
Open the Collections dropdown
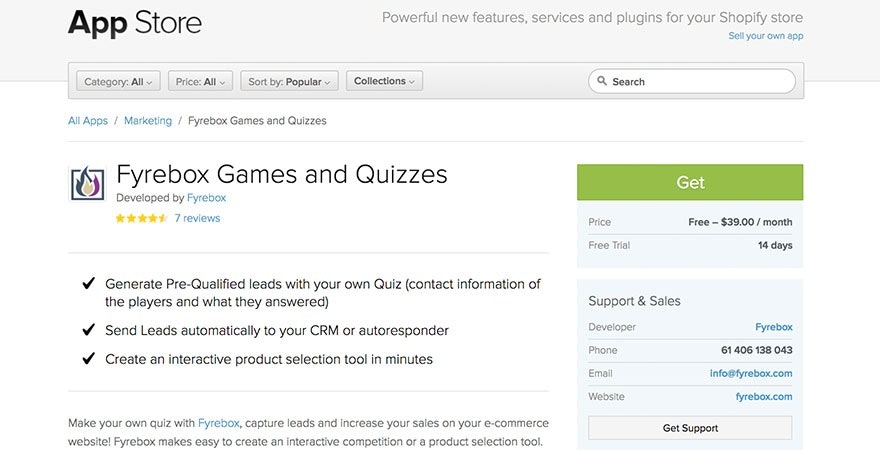[384, 81]
